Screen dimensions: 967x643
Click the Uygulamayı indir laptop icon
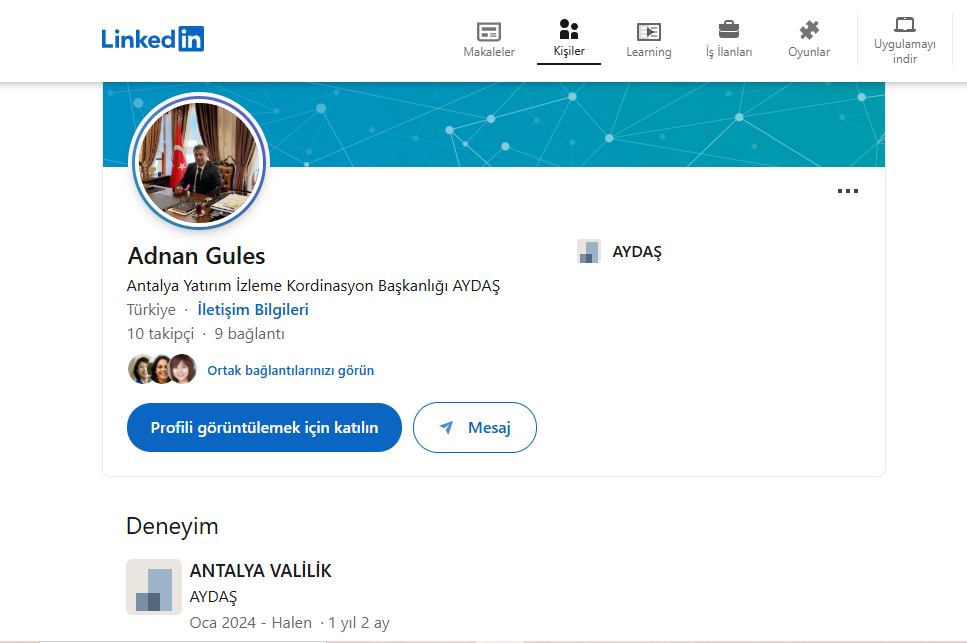click(x=904, y=25)
